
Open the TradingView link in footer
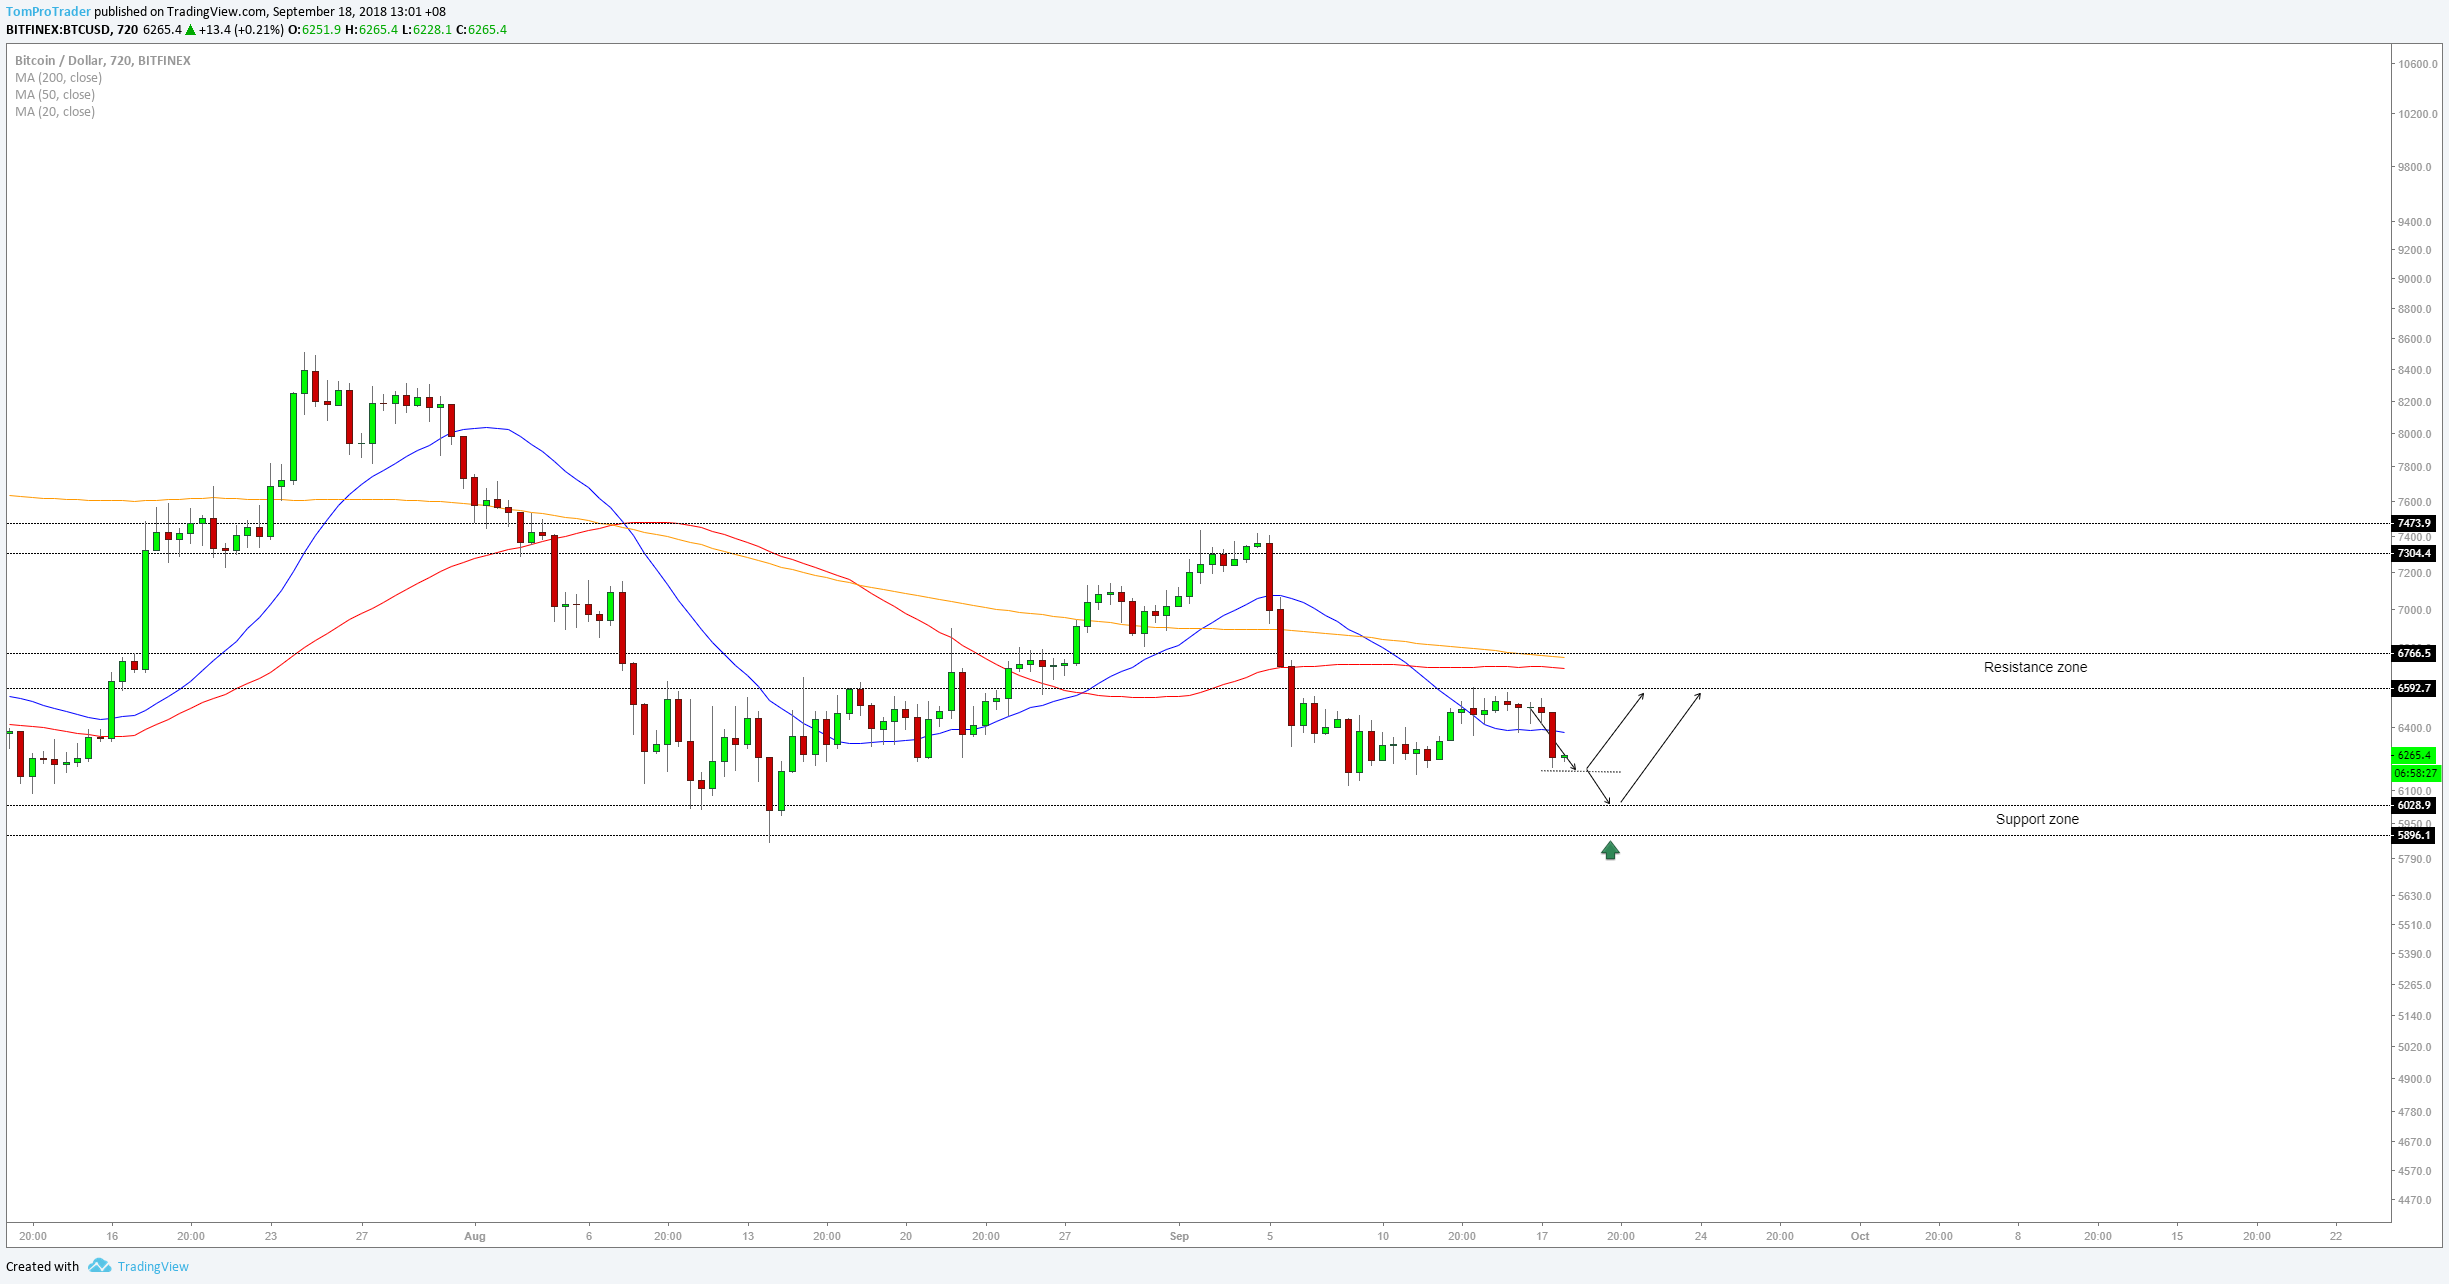point(153,1267)
